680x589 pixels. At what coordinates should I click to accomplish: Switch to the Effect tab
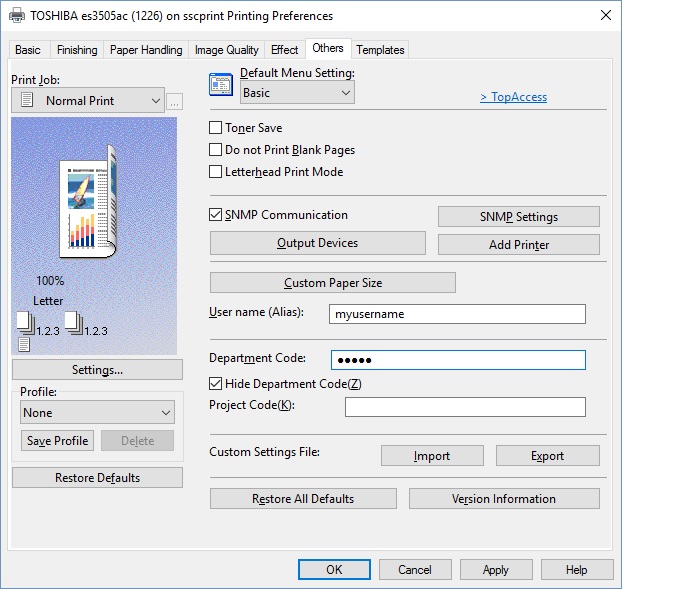(284, 50)
